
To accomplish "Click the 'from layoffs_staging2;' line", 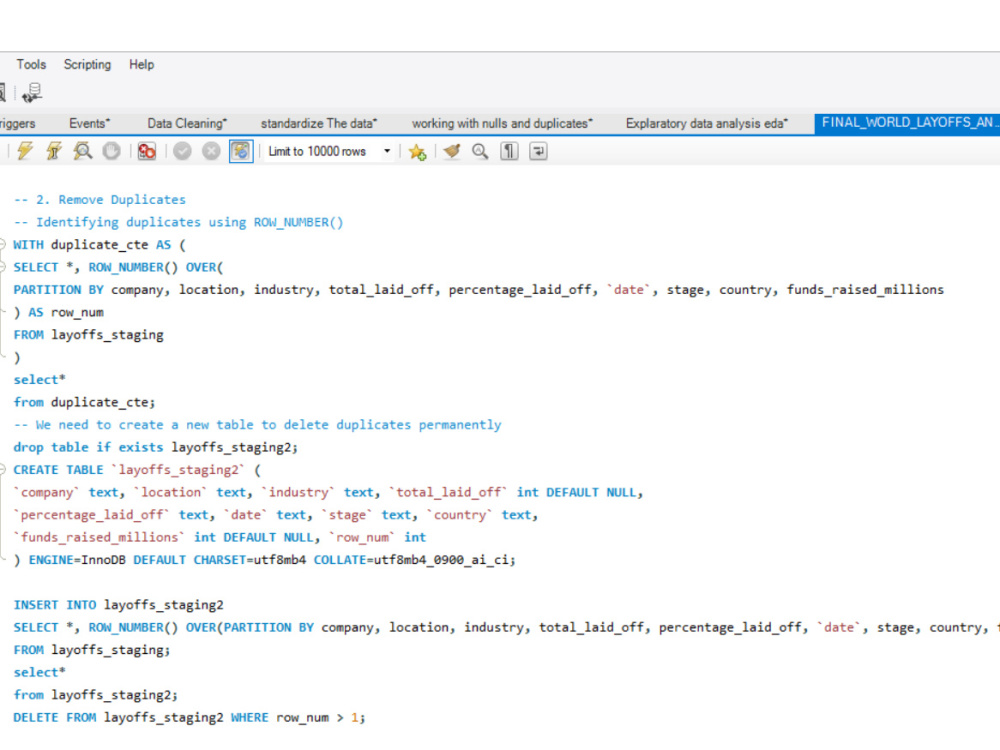I will pyautogui.click(x=96, y=695).
